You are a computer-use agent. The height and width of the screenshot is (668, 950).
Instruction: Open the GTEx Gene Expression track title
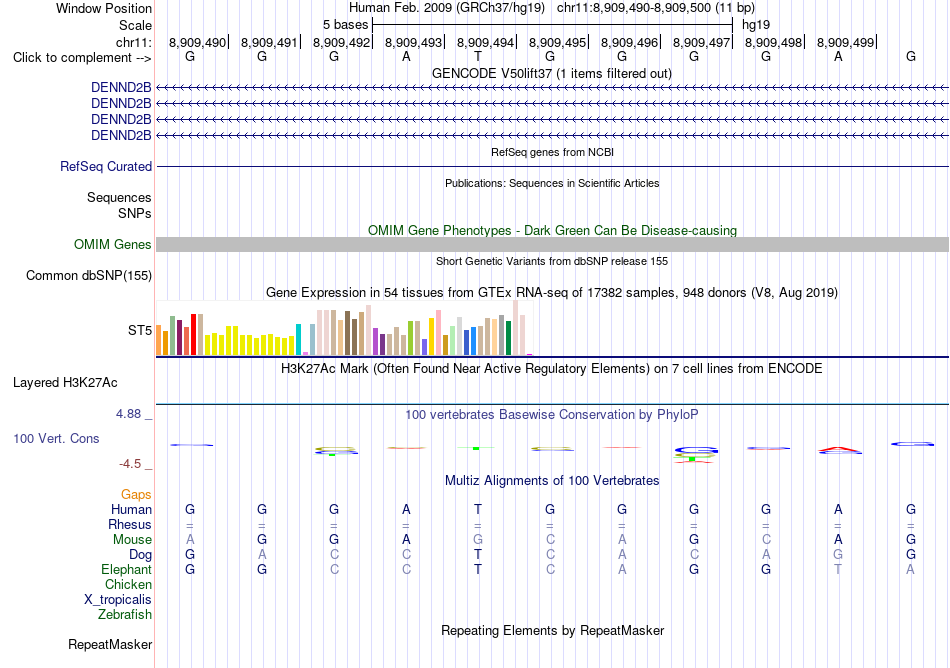click(551, 293)
